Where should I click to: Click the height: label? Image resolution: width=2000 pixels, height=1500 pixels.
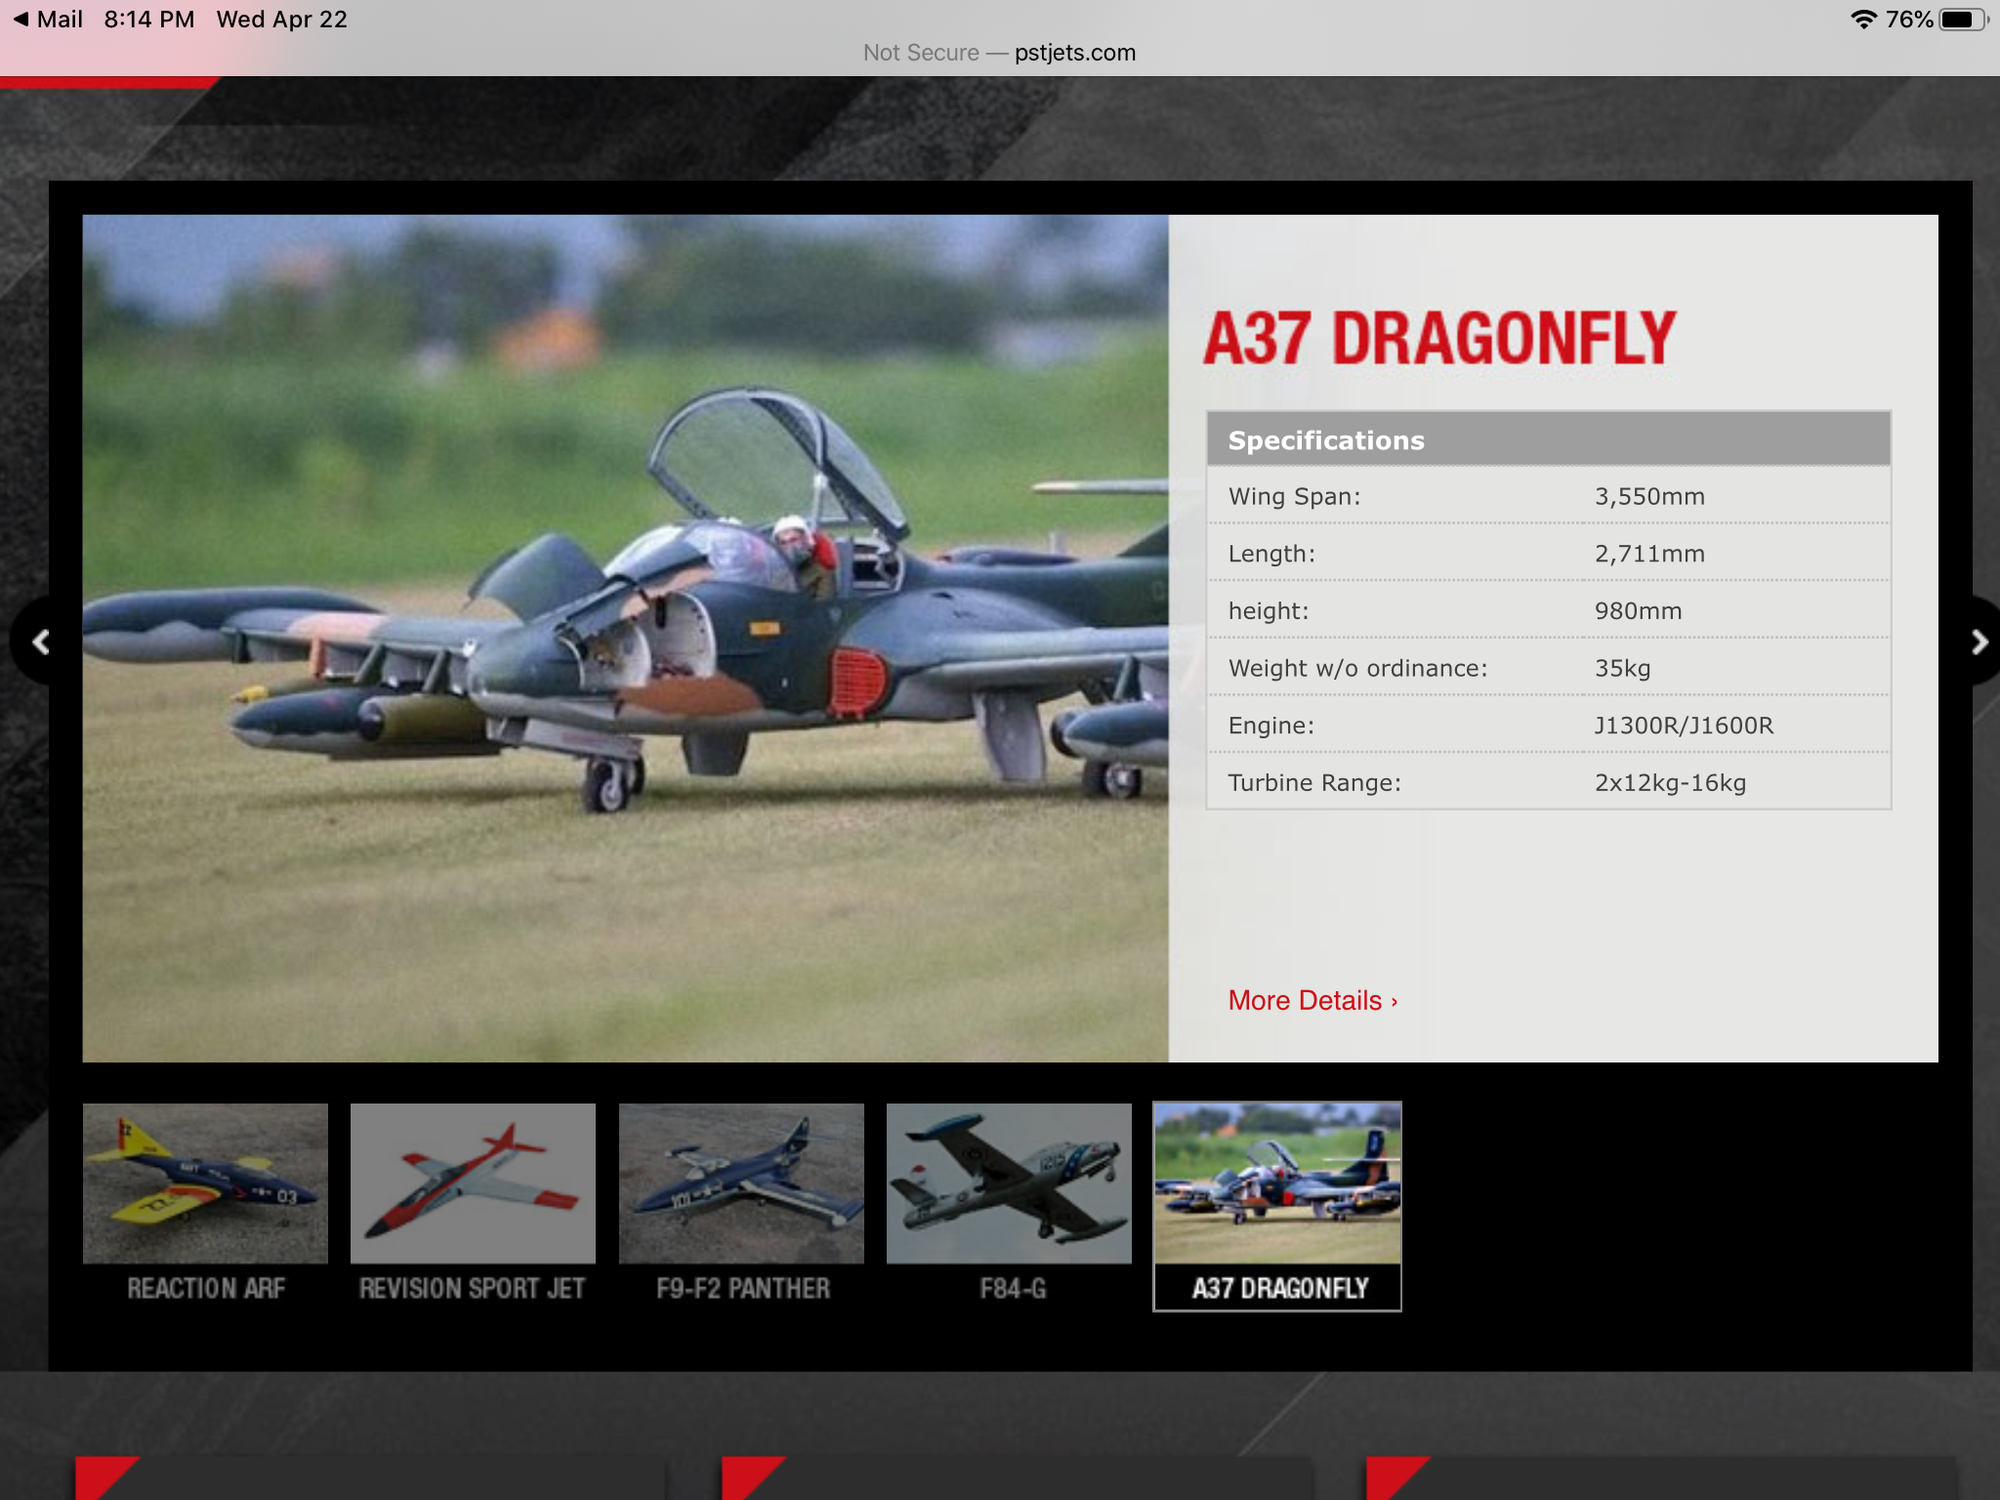coord(1268,610)
